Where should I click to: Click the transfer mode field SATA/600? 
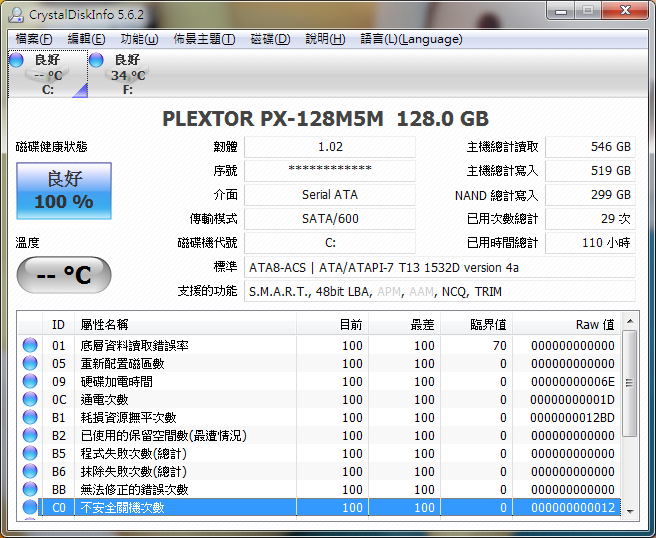point(330,219)
